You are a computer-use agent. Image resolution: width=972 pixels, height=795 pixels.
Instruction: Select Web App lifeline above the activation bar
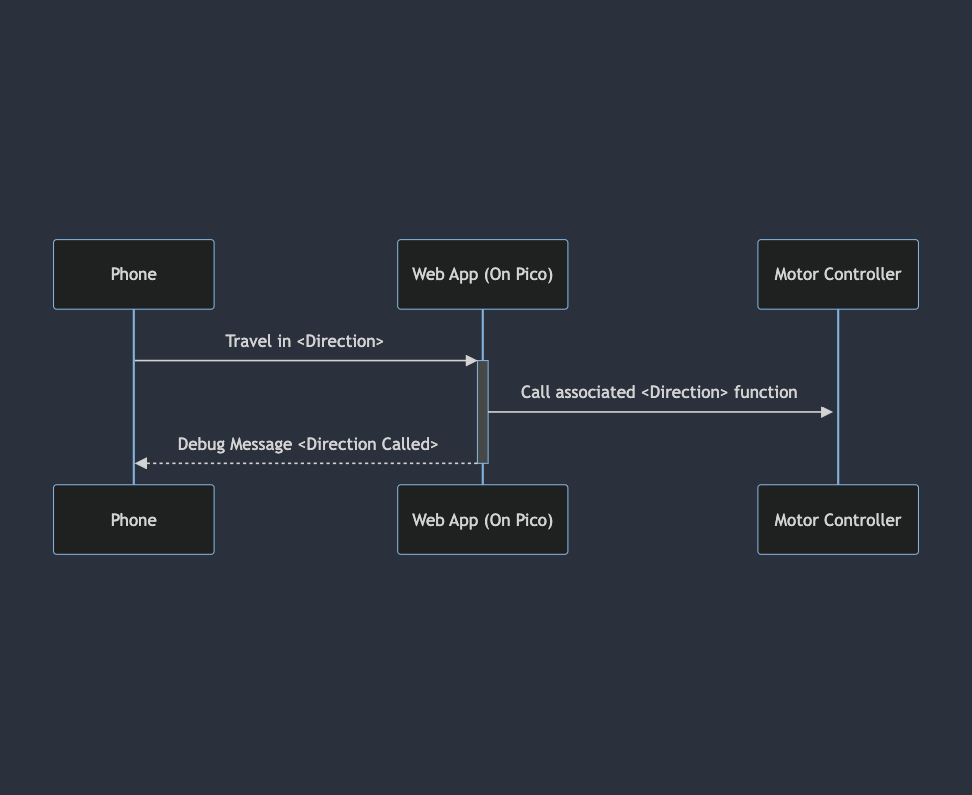[x=483, y=335]
